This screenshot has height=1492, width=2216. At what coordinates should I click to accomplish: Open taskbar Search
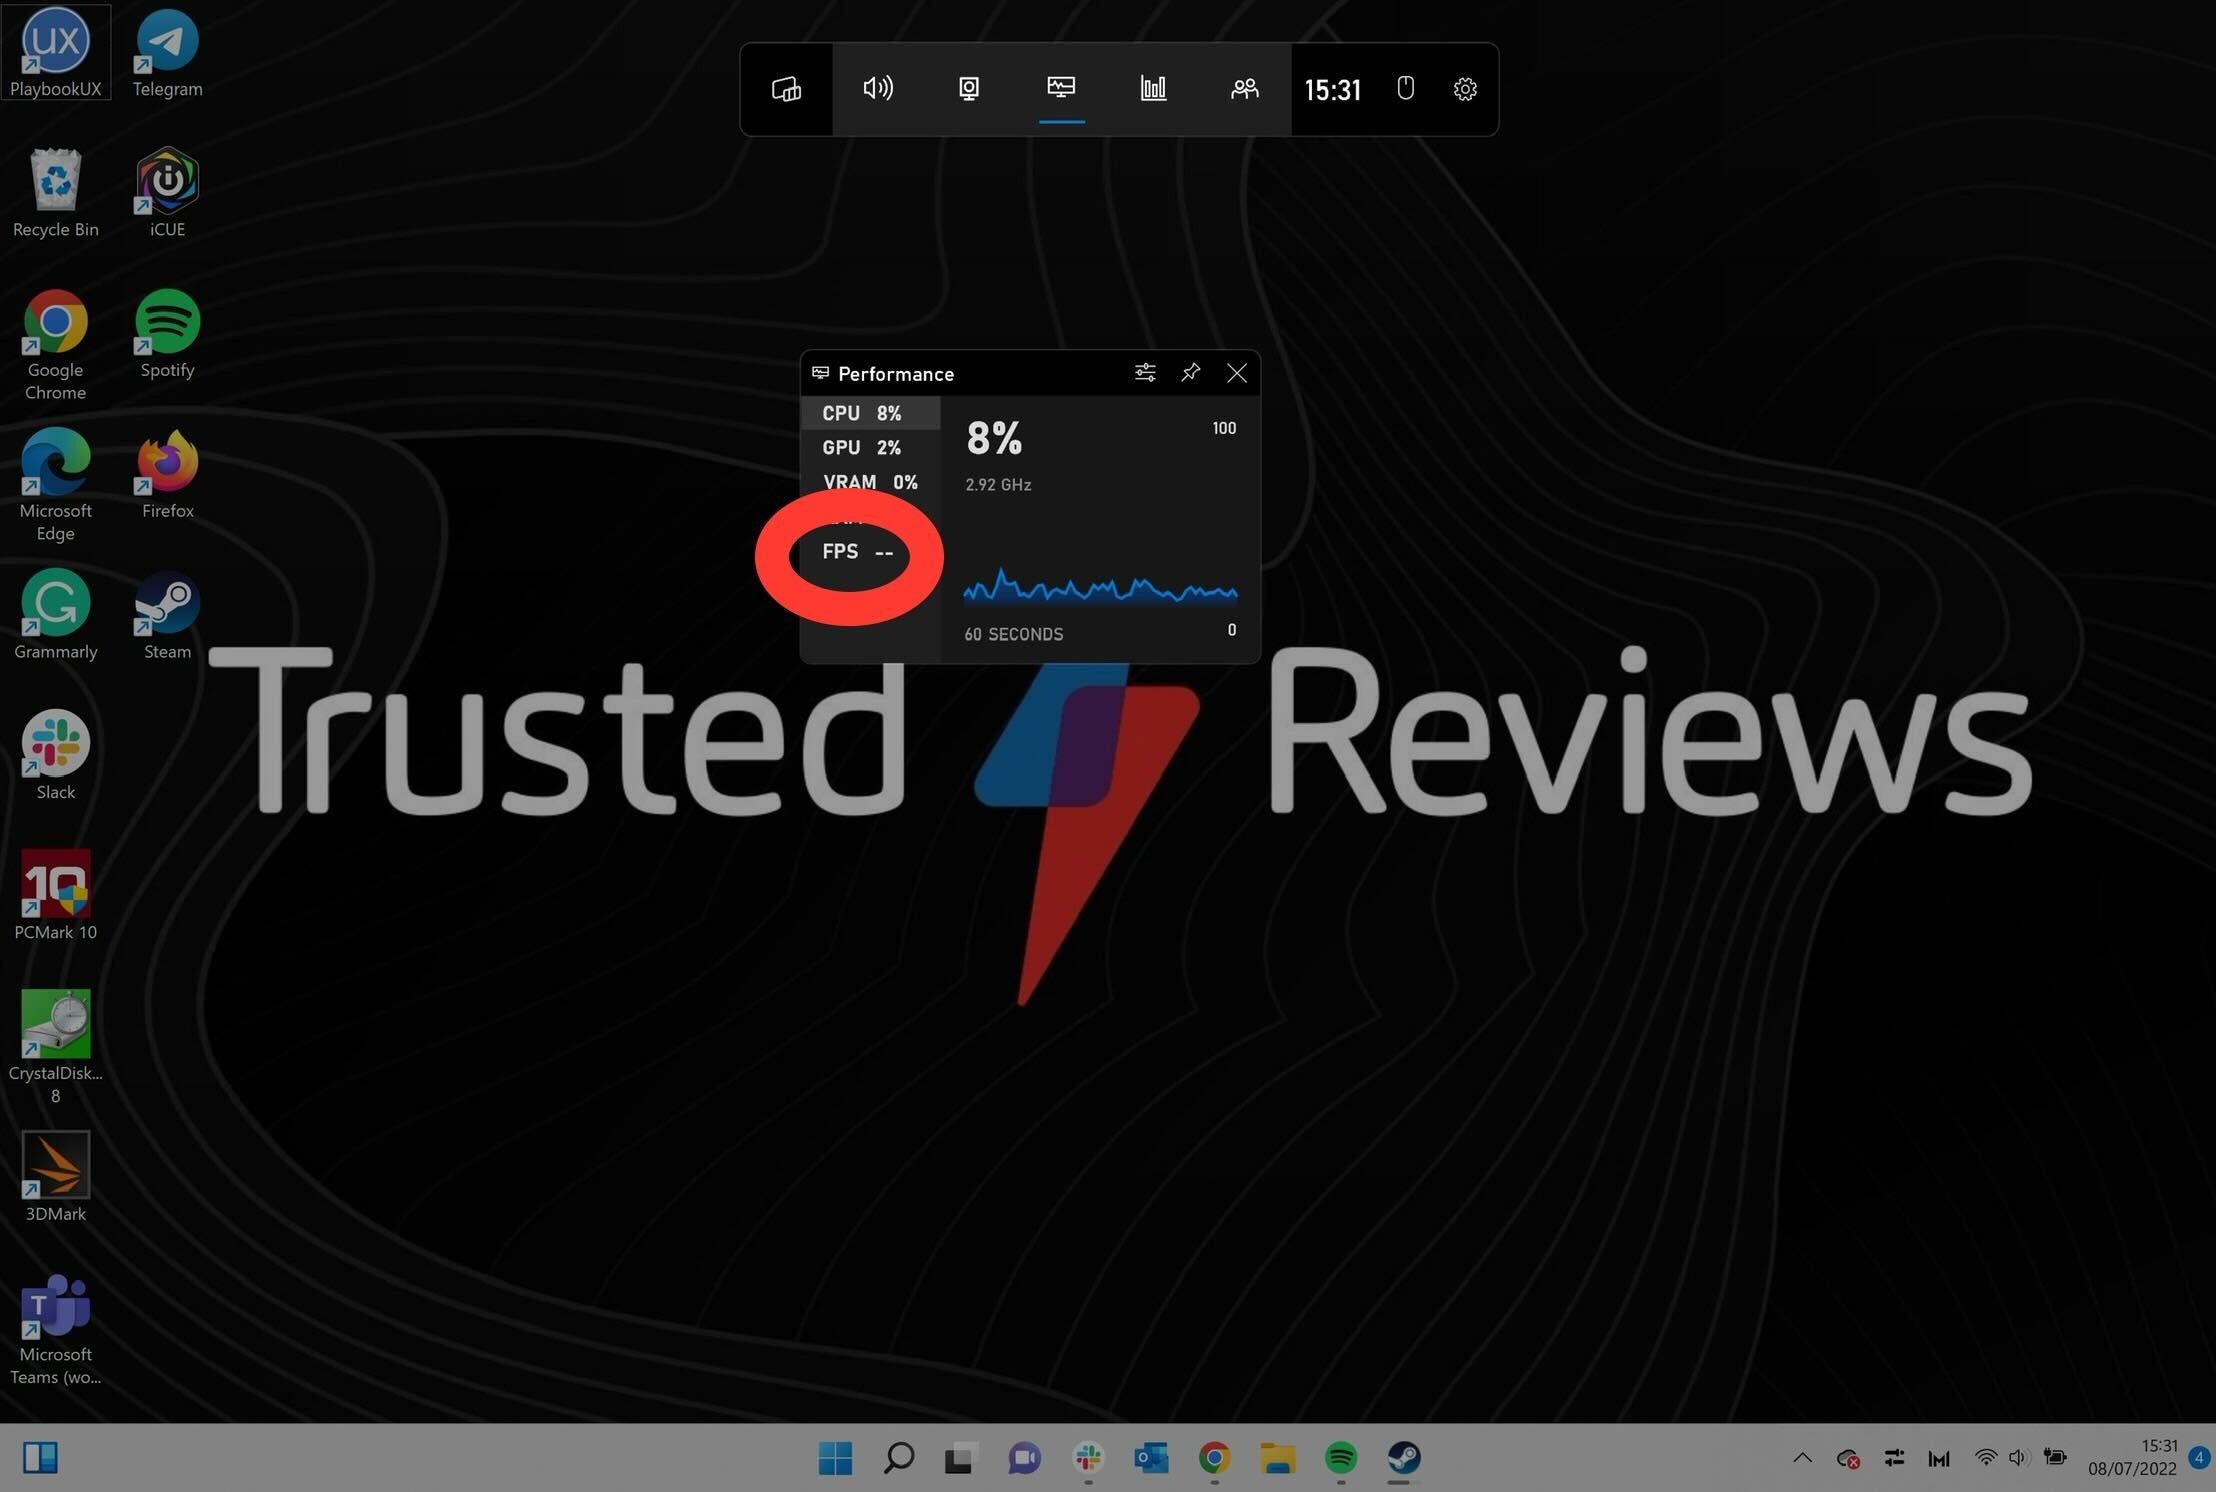click(898, 1458)
